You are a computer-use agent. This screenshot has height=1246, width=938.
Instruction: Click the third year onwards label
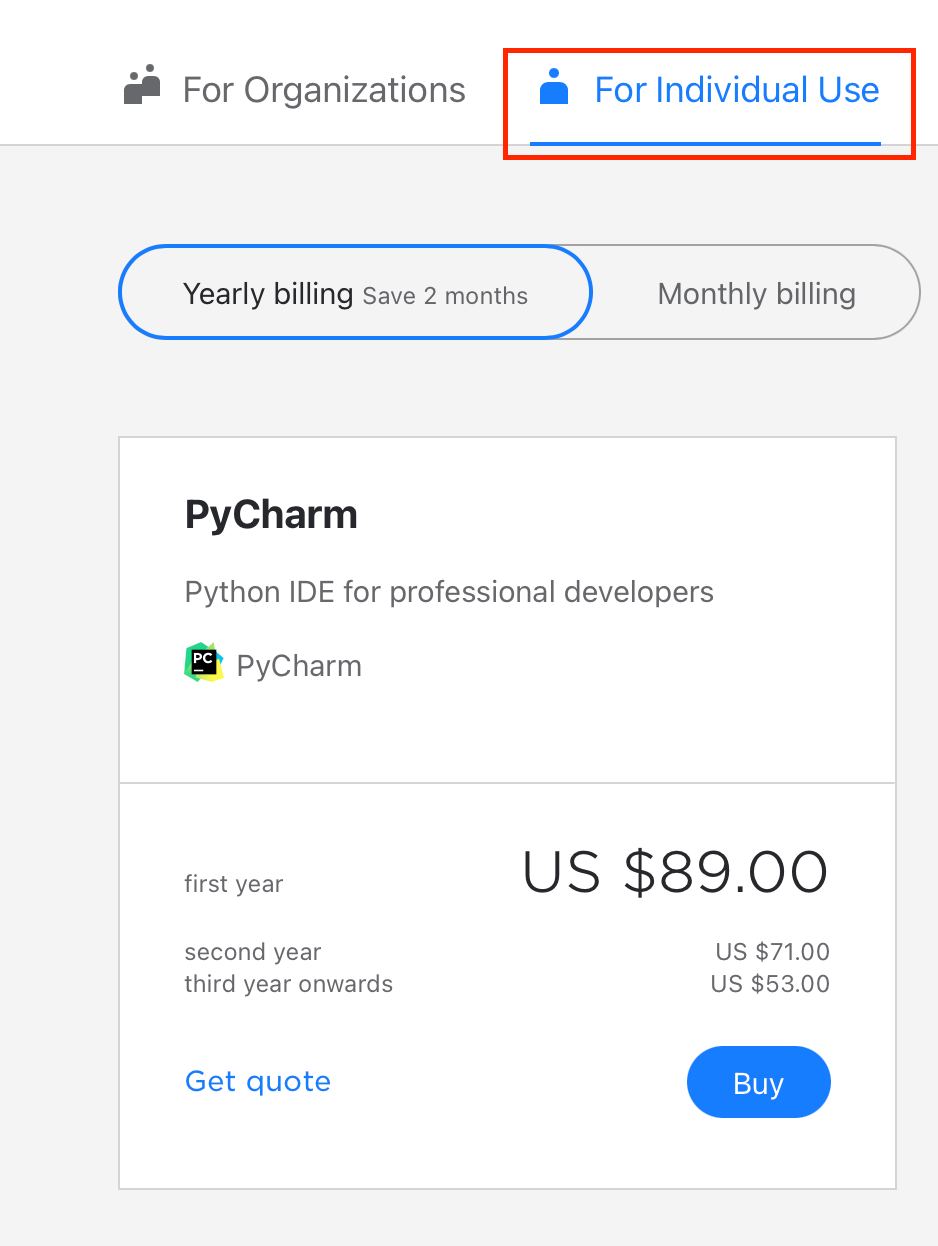pyautogui.click(x=288, y=984)
